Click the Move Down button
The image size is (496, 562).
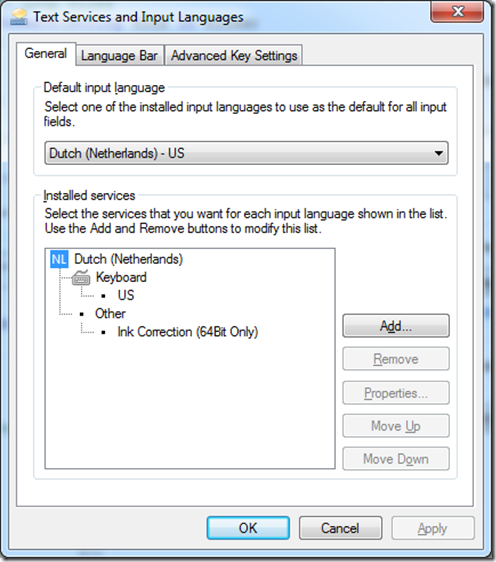[396, 458]
